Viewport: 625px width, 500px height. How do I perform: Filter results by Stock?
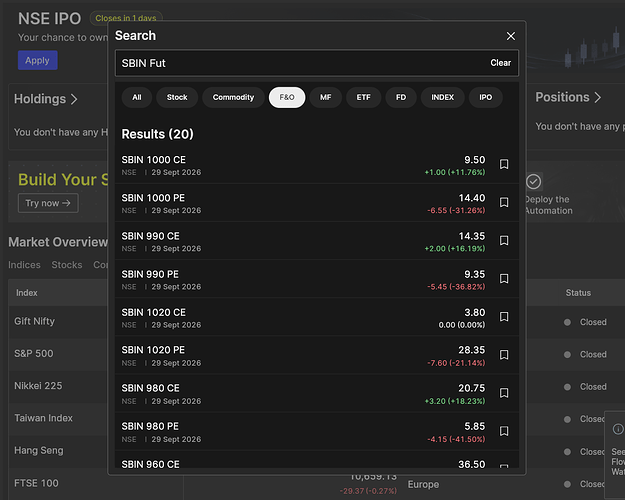(177, 97)
